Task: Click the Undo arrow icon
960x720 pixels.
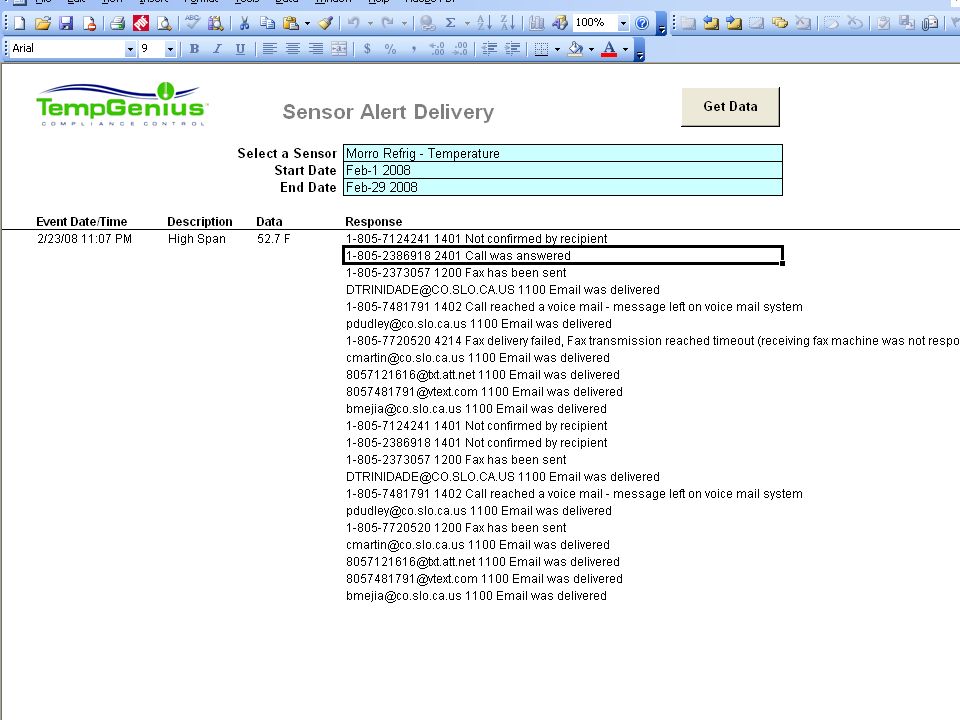Action: 354,24
